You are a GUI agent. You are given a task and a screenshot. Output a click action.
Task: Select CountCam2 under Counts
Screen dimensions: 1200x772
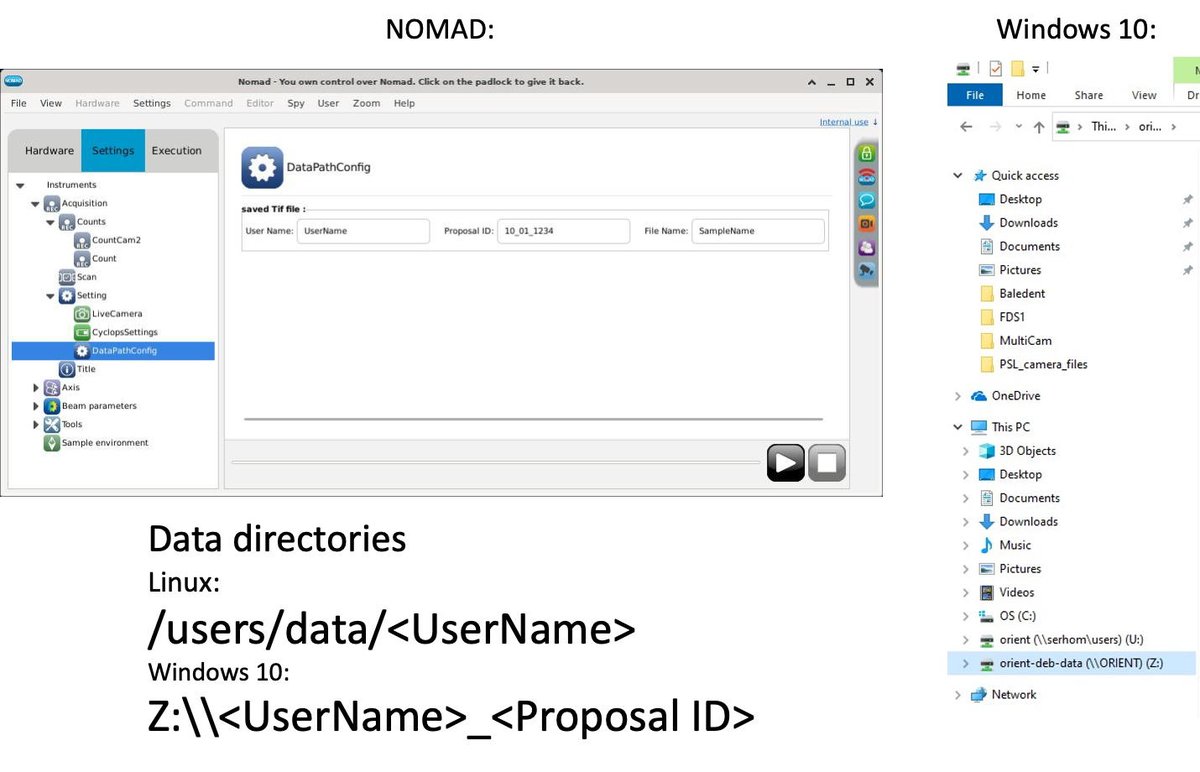click(x=116, y=240)
